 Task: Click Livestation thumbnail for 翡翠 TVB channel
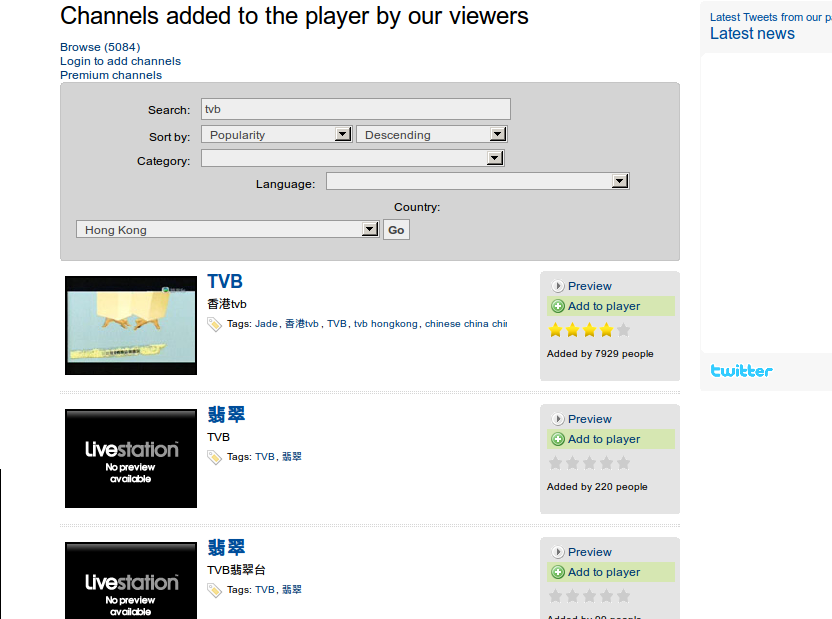[131, 459]
